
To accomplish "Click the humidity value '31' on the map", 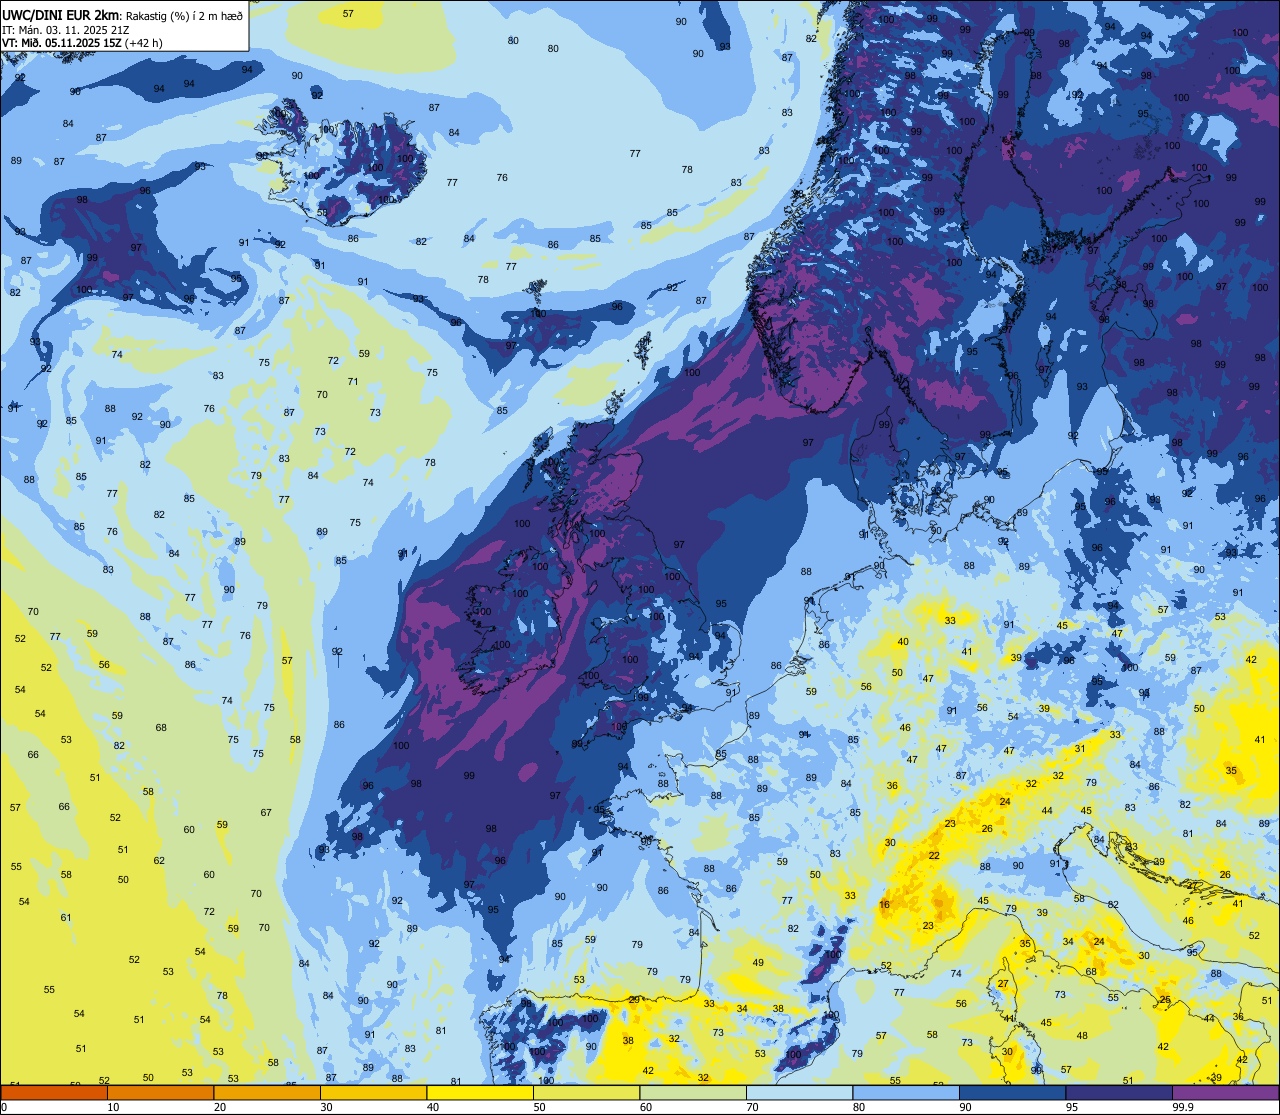I will pyautogui.click(x=1080, y=748).
